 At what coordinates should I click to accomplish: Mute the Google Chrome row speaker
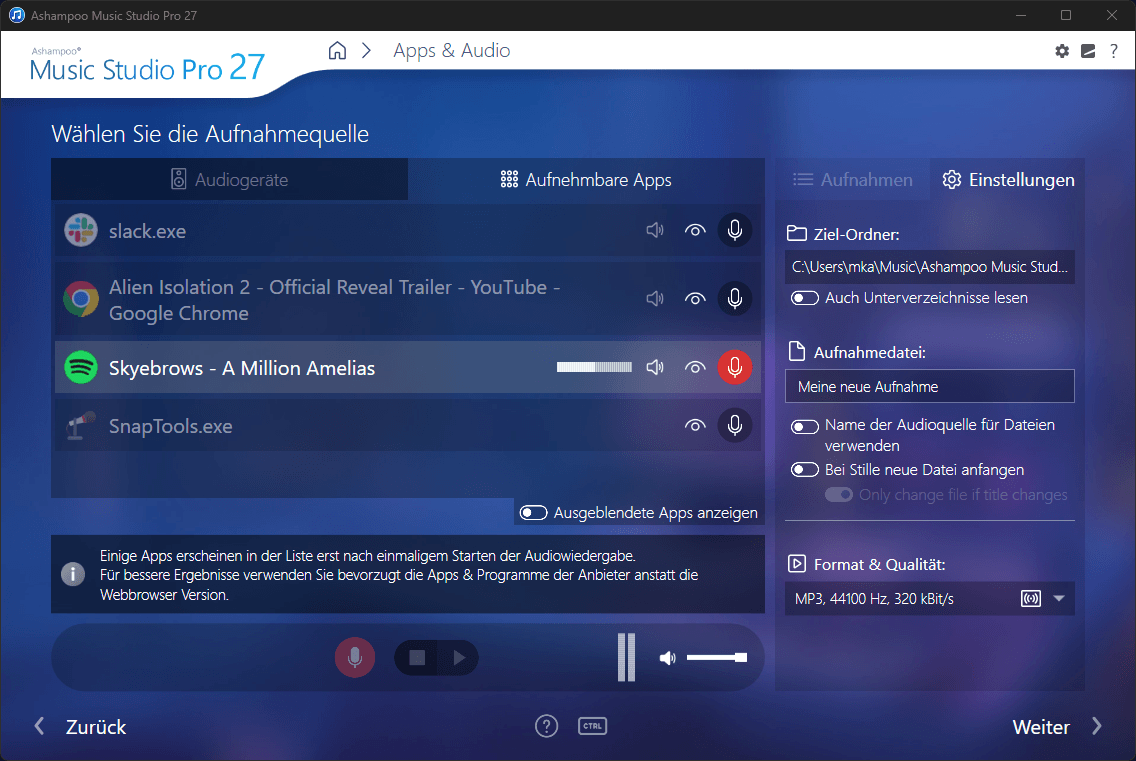pos(655,299)
